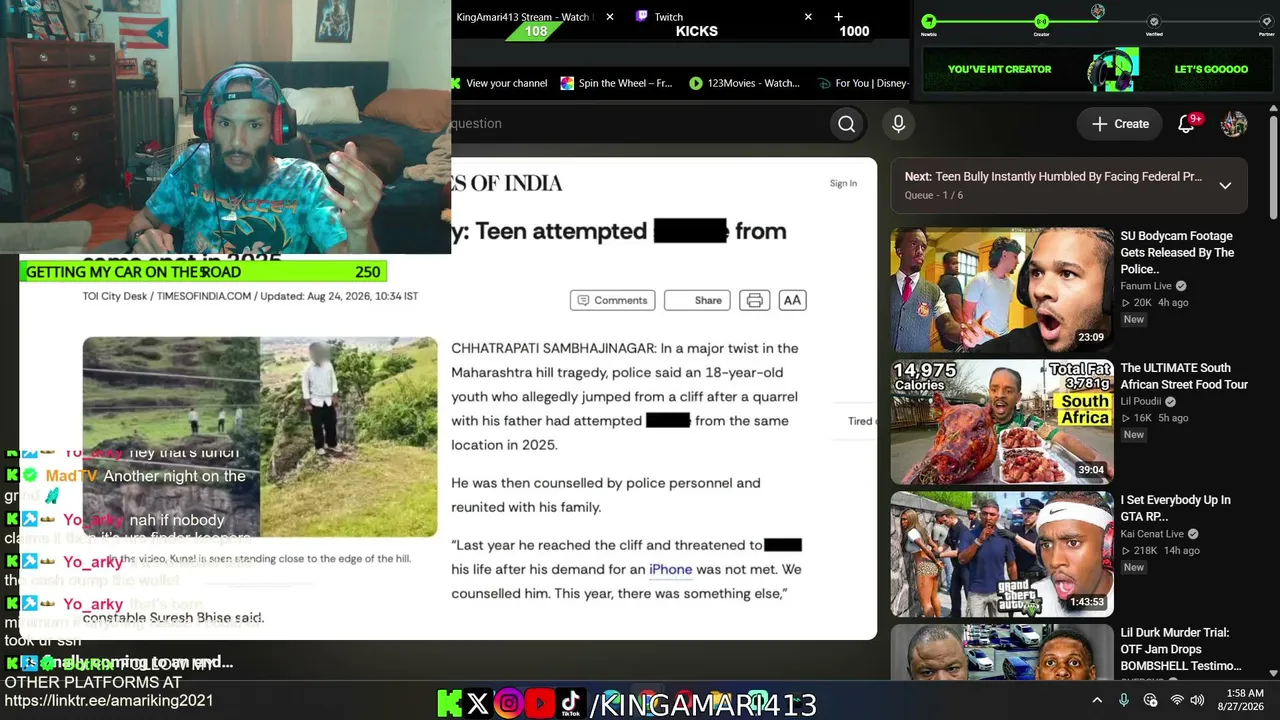Viewport: 1280px width, 720px height.
Task: Click the title 'The ULTIMATE South African Street Food Tour'
Action: tap(1184, 376)
